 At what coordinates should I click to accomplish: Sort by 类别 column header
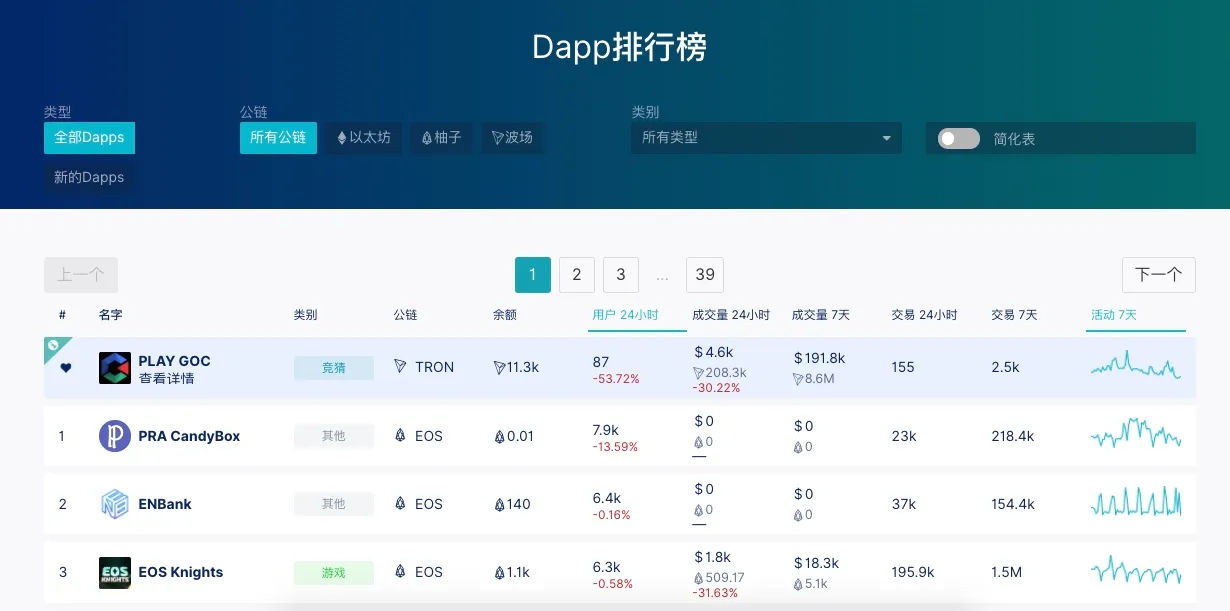(306, 315)
